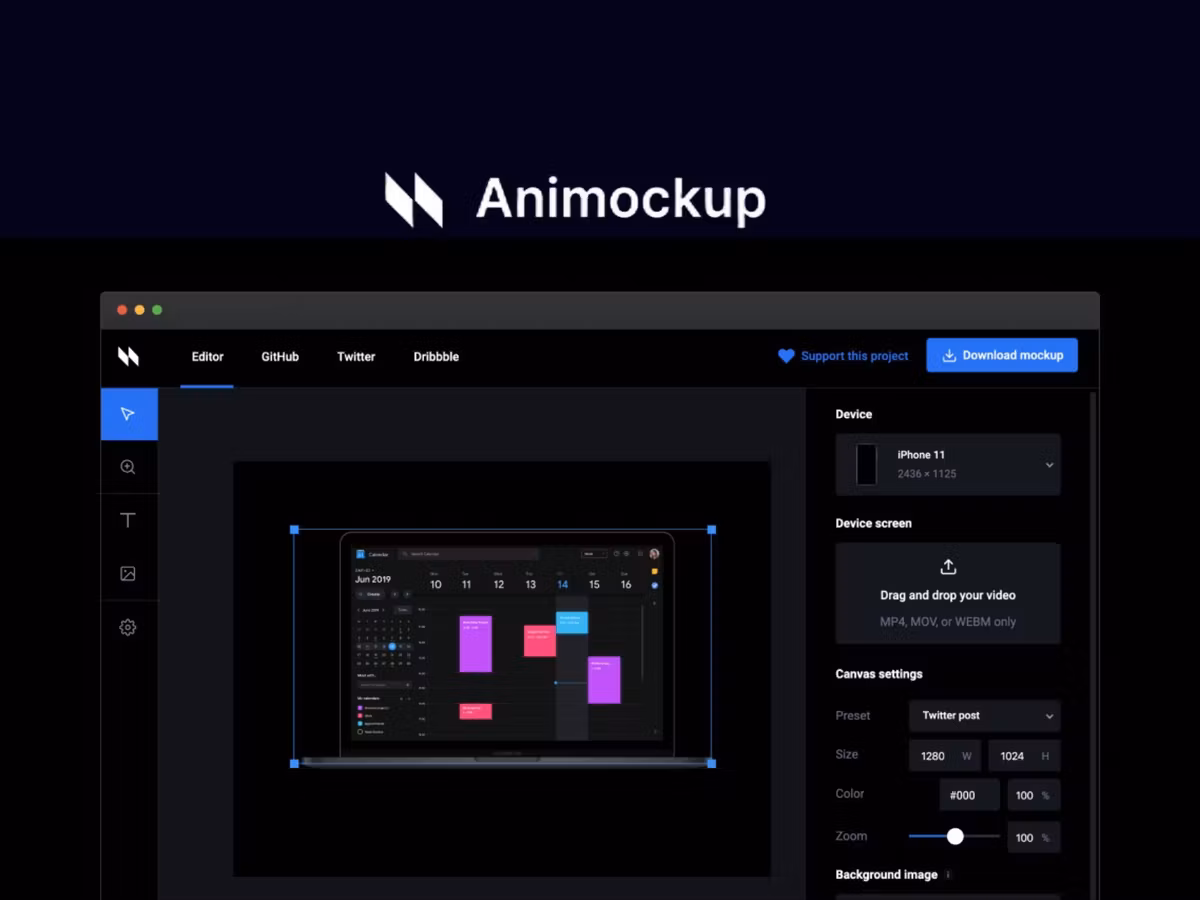The image size is (1200, 900).
Task: Click the color hex field #000
Action: (x=969, y=795)
